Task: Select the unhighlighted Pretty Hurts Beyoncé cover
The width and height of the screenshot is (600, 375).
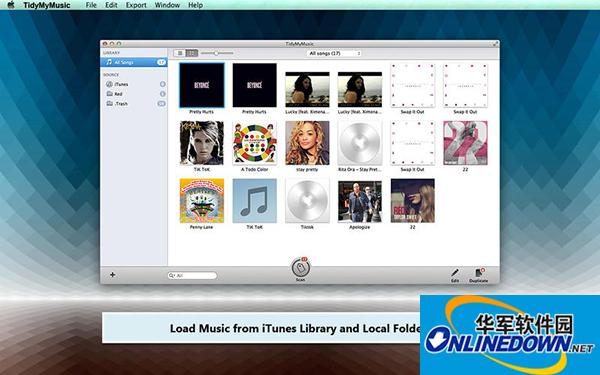Action: pyautogui.click(x=254, y=85)
